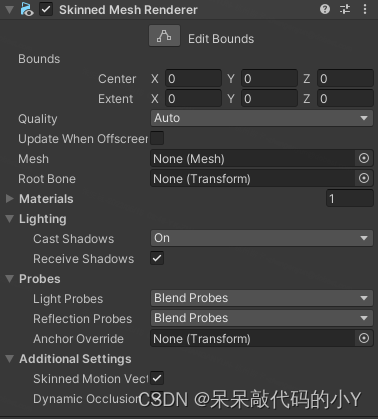Click the Center X bounds input field
Viewport: 378px width, 419px height.
193,79
